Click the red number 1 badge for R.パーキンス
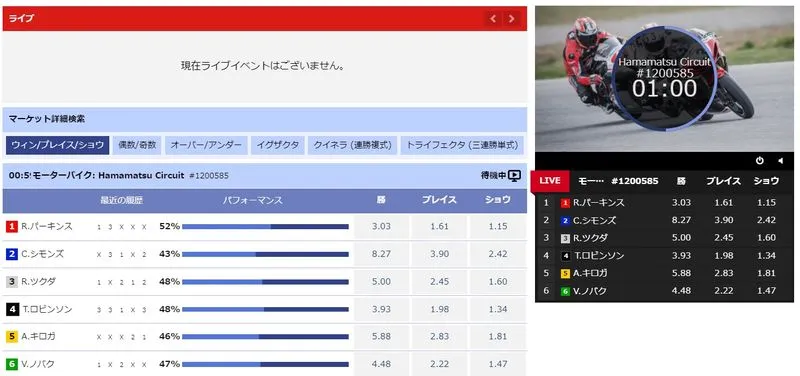Image resolution: width=800 pixels, height=376 pixels. 12,227
